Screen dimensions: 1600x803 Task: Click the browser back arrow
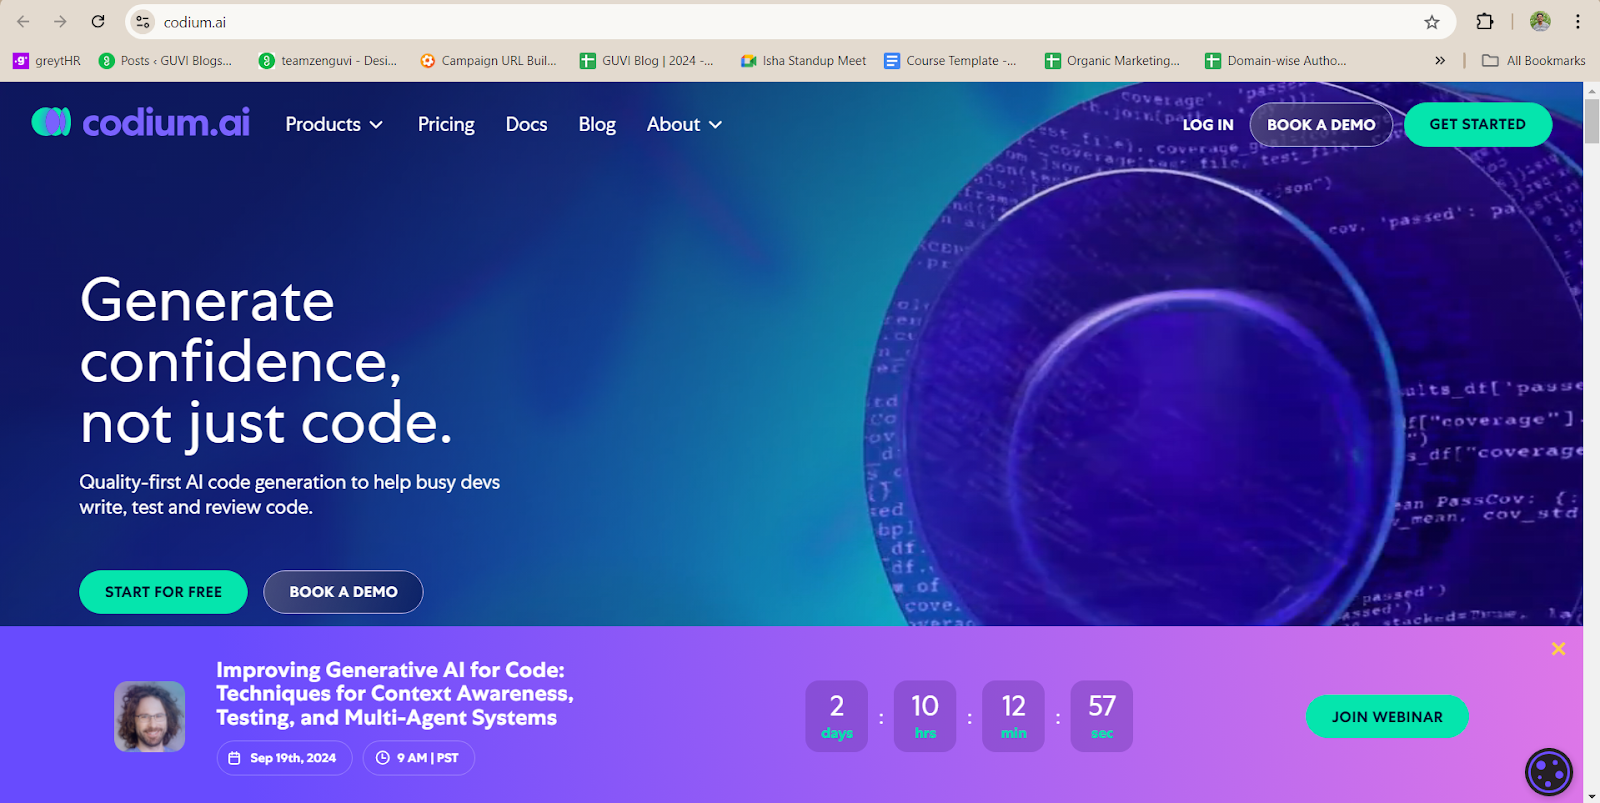23,22
